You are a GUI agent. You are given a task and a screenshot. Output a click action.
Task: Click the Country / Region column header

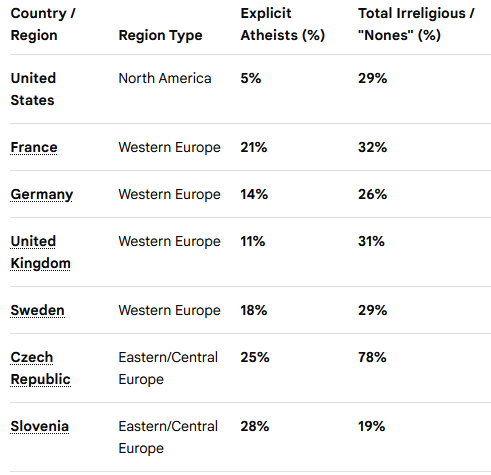[43, 24]
